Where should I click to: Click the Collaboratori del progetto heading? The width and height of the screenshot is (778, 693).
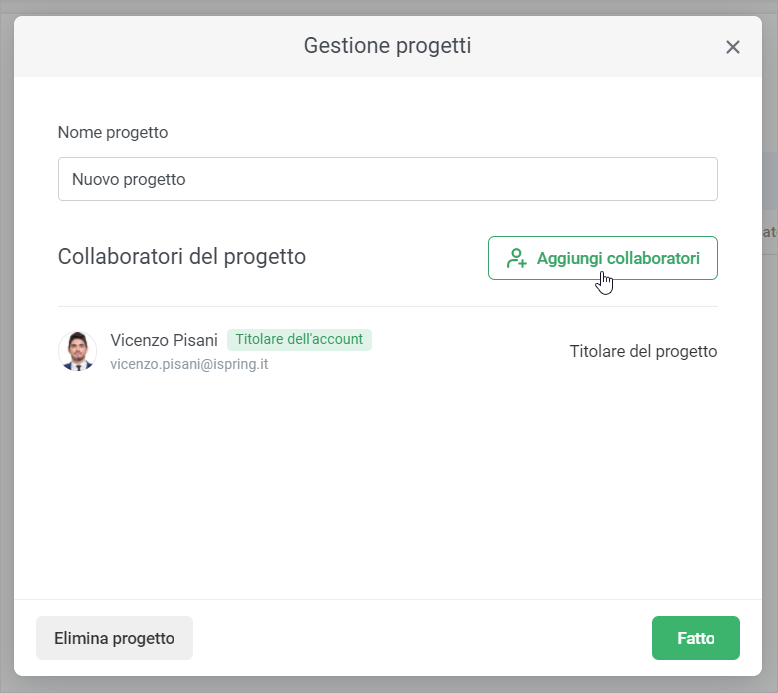pos(182,256)
